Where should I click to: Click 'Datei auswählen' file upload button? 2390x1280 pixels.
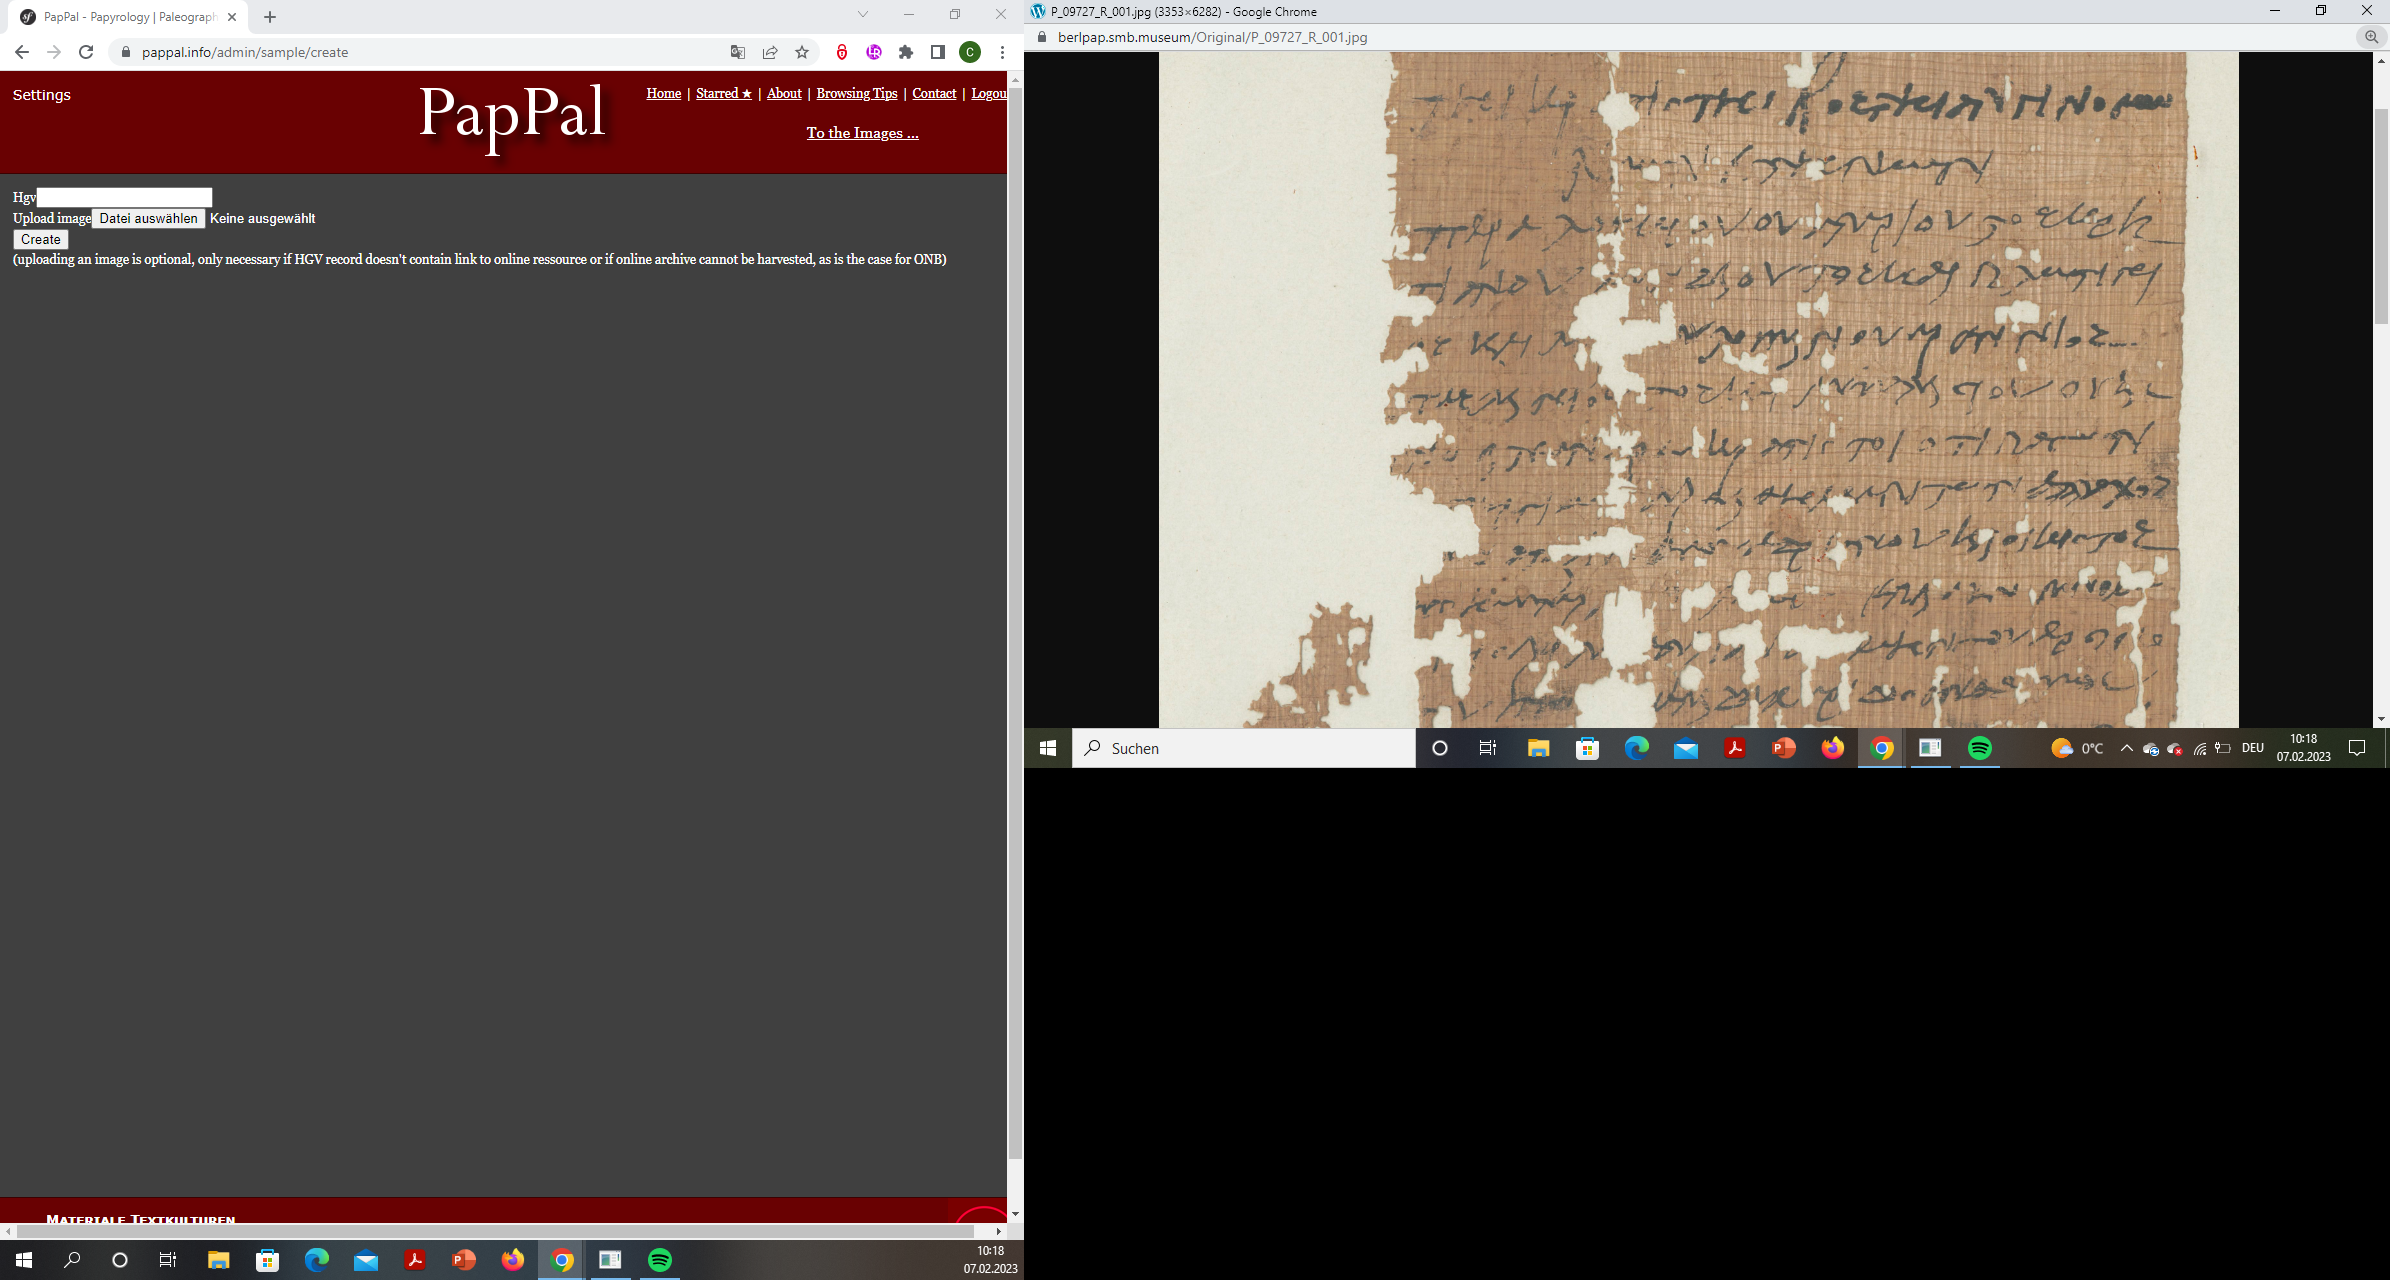coord(149,218)
